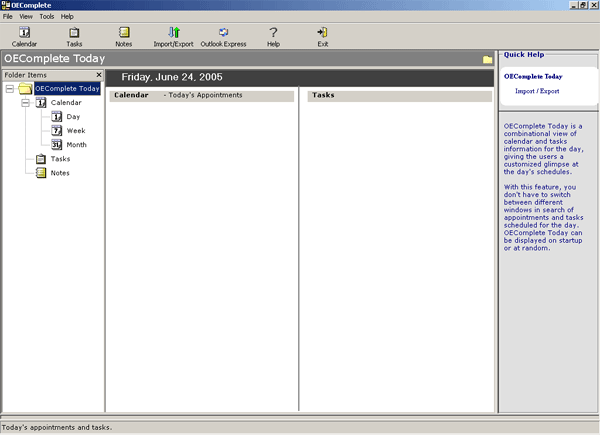The image size is (600, 435).
Task: Follow the OEComplete Today quick help link
Action: tap(533, 77)
